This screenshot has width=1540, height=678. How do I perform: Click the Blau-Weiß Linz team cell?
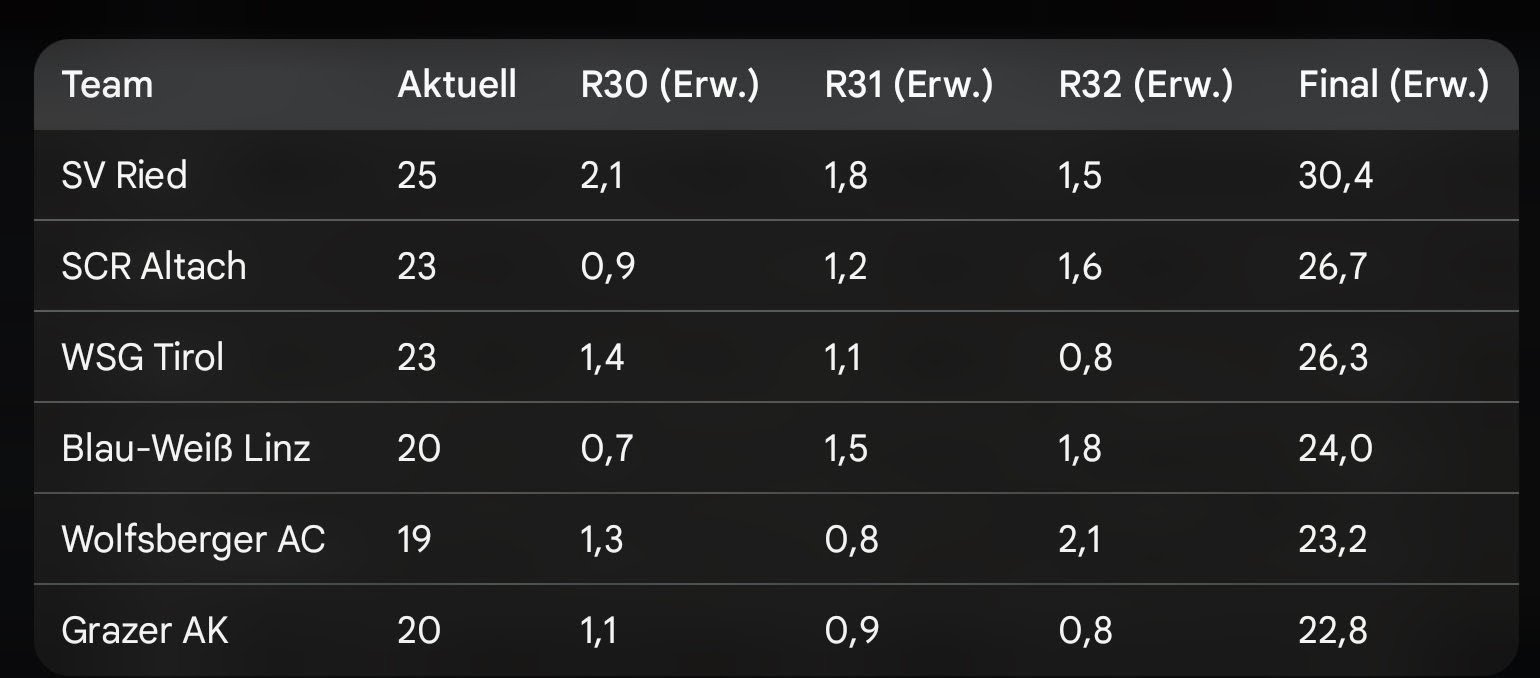point(186,448)
